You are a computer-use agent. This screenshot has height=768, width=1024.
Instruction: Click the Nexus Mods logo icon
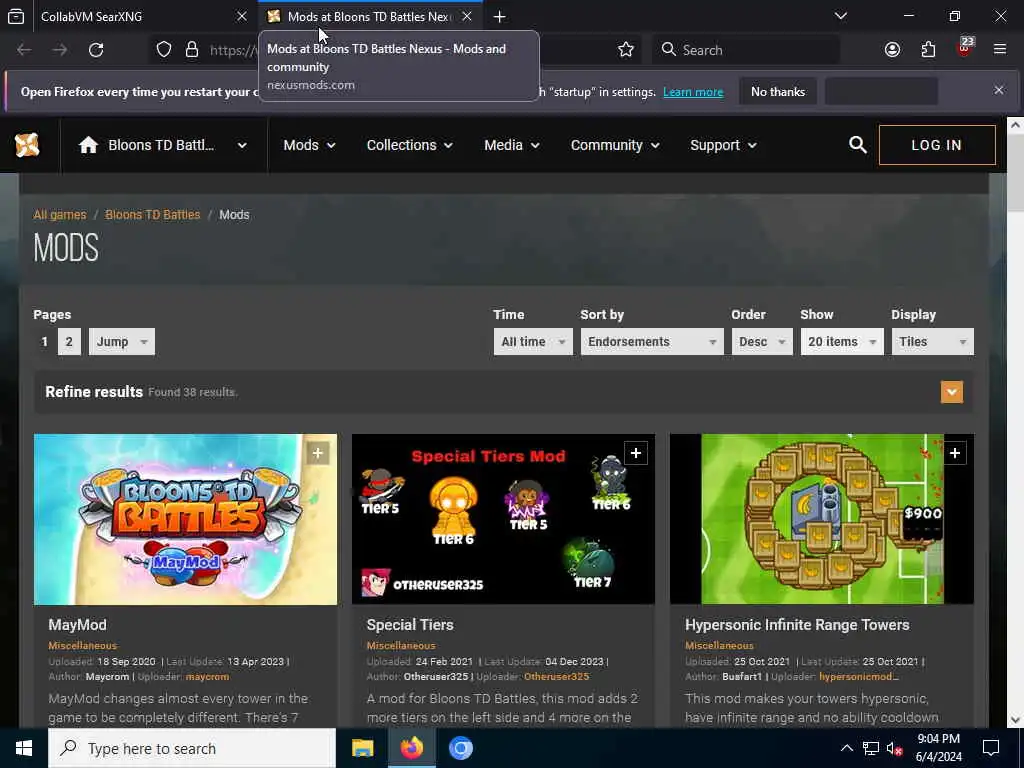point(27,145)
